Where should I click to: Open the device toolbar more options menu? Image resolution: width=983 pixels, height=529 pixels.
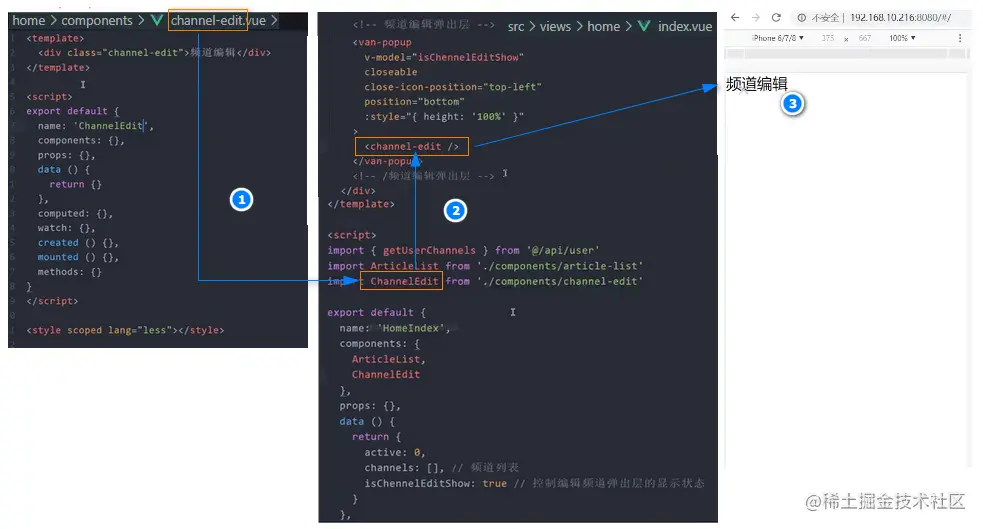coord(960,38)
